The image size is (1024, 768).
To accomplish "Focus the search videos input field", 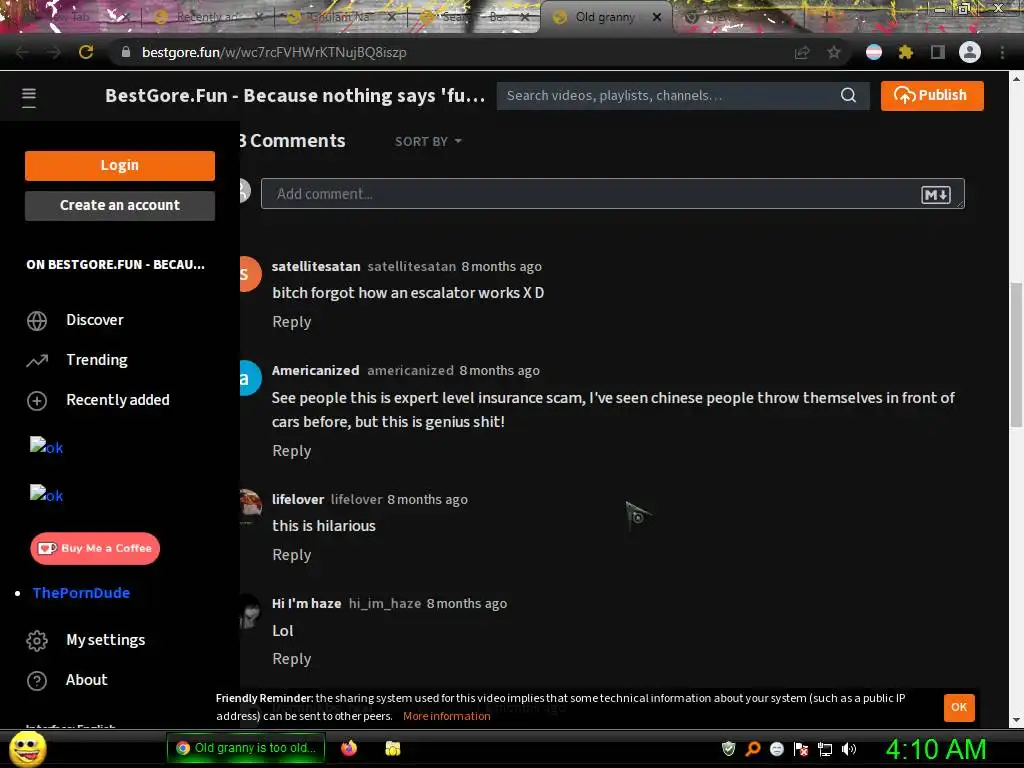I will [667, 95].
